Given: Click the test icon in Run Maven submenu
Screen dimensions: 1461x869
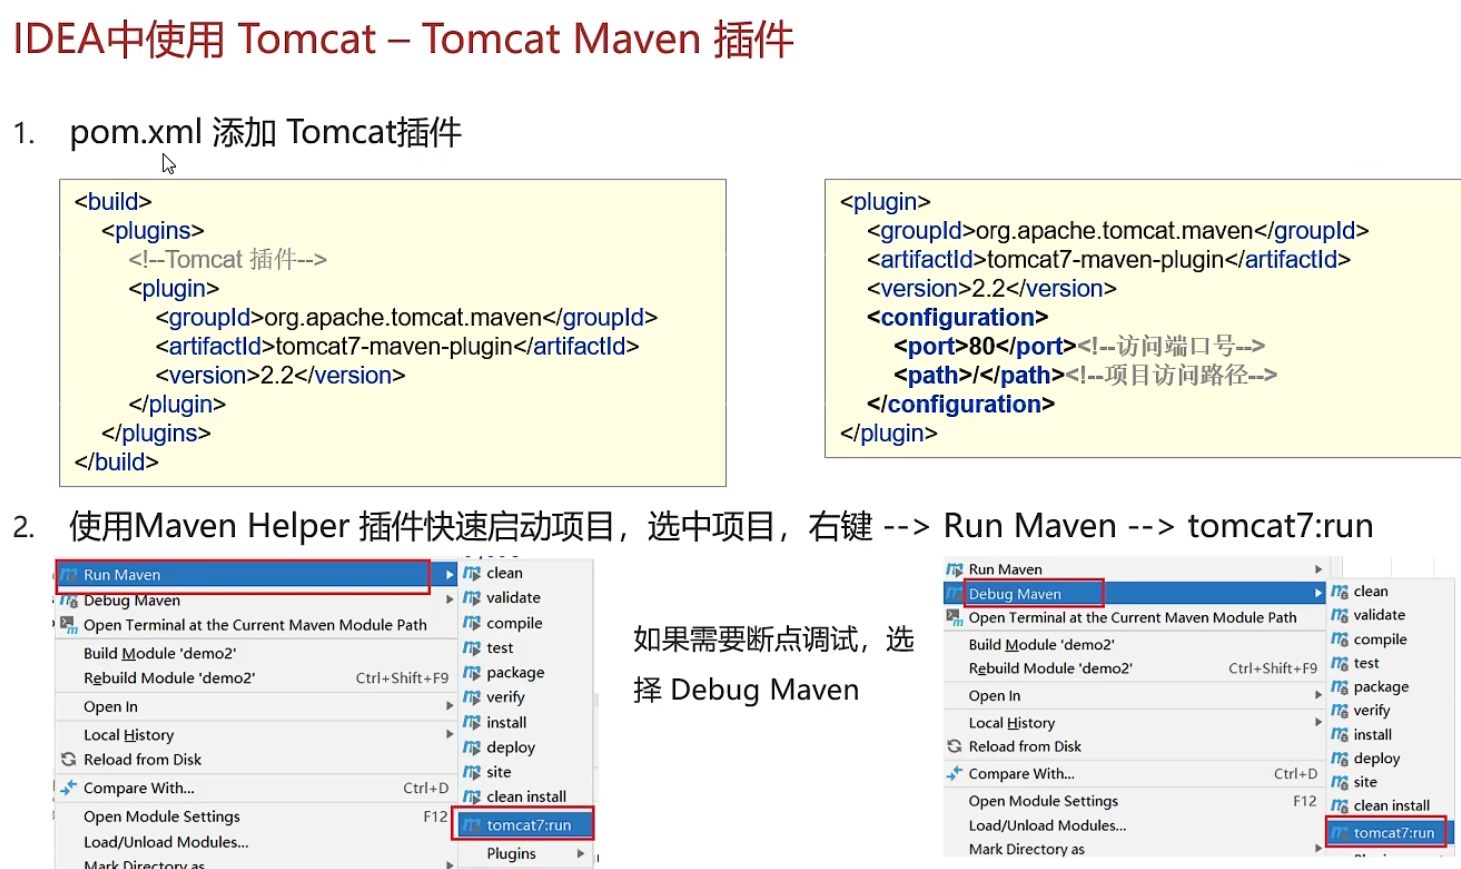Looking at the screenshot, I should pos(472,648).
